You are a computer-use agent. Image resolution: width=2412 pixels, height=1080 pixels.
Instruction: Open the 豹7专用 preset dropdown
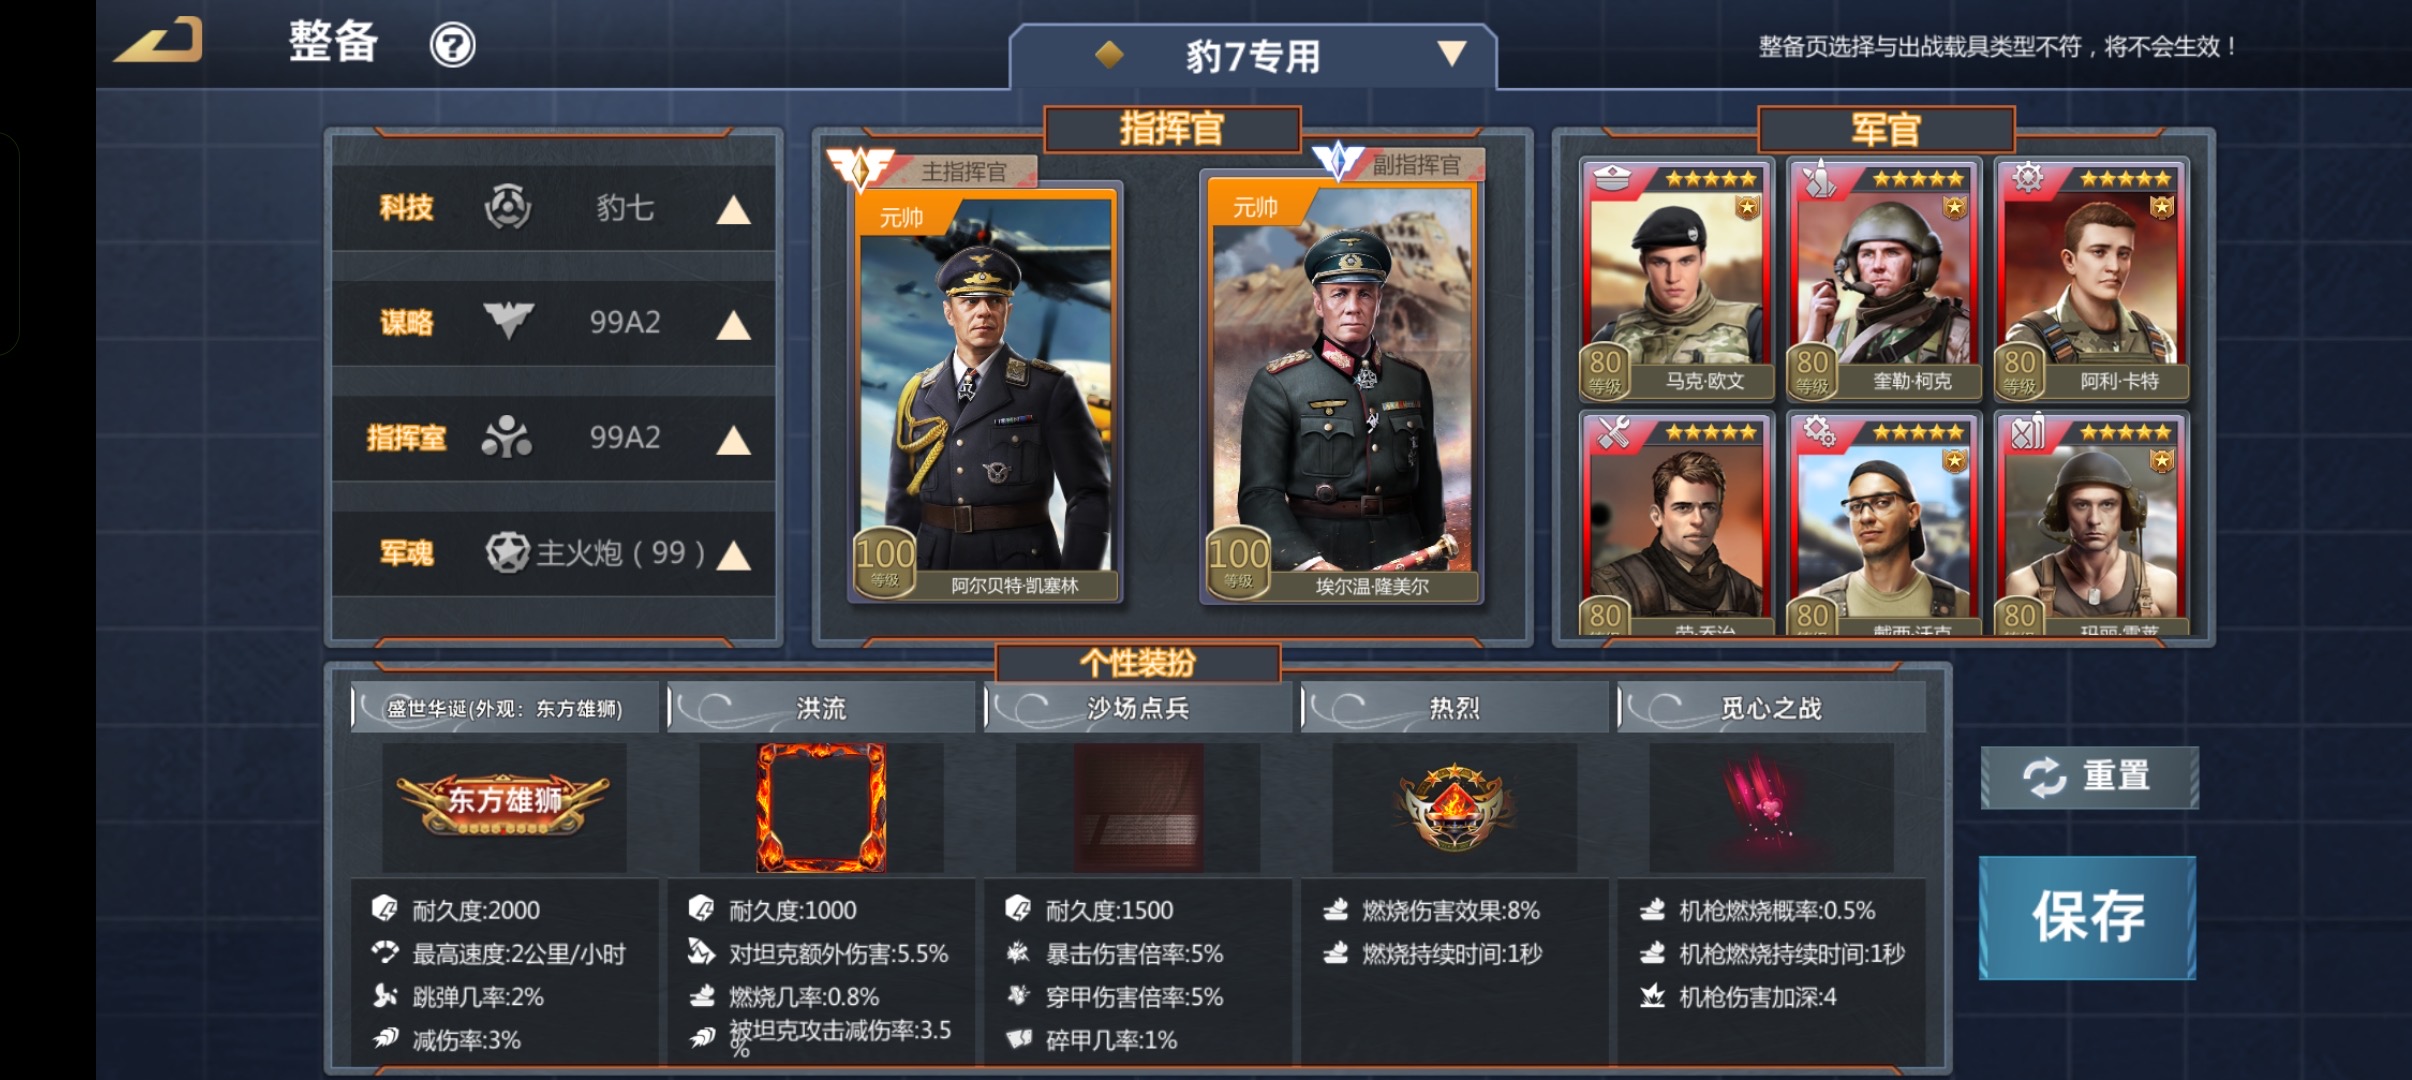1252,56
